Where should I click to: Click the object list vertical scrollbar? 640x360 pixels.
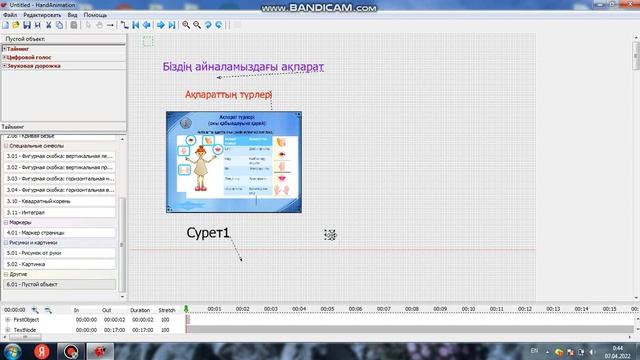coord(122,245)
